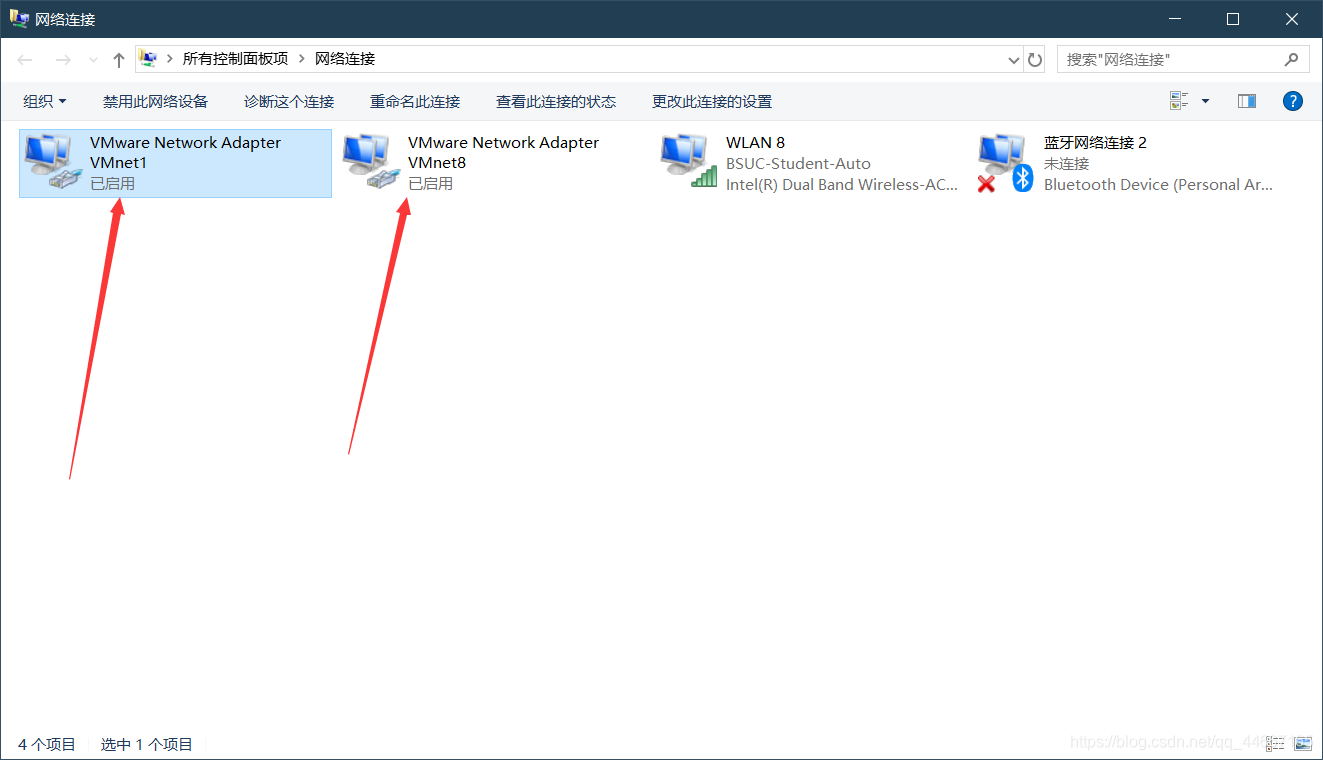1323x760 pixels.
Task: Open the help question-mark icon
Action: click(x=1293, y=101)
